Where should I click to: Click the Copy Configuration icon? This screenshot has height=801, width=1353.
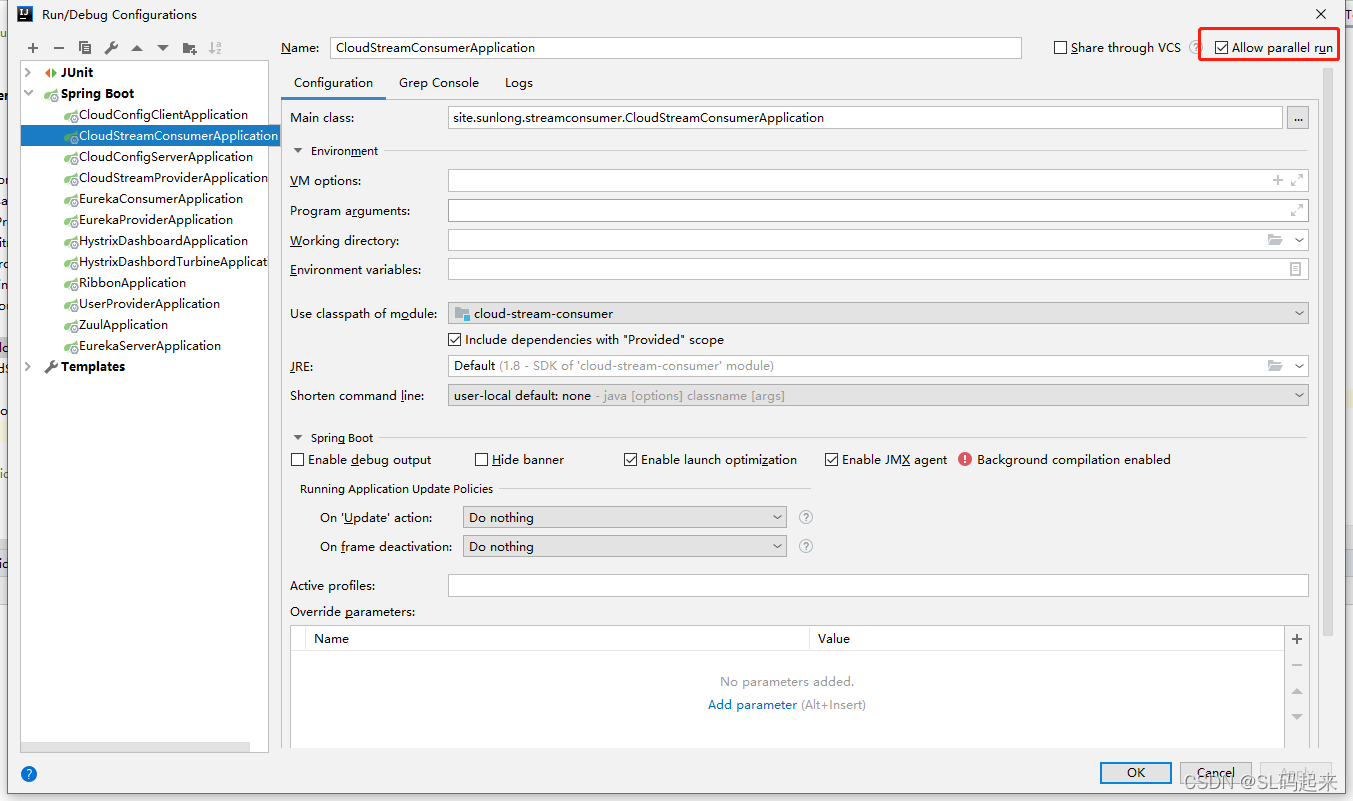[85, 48]
